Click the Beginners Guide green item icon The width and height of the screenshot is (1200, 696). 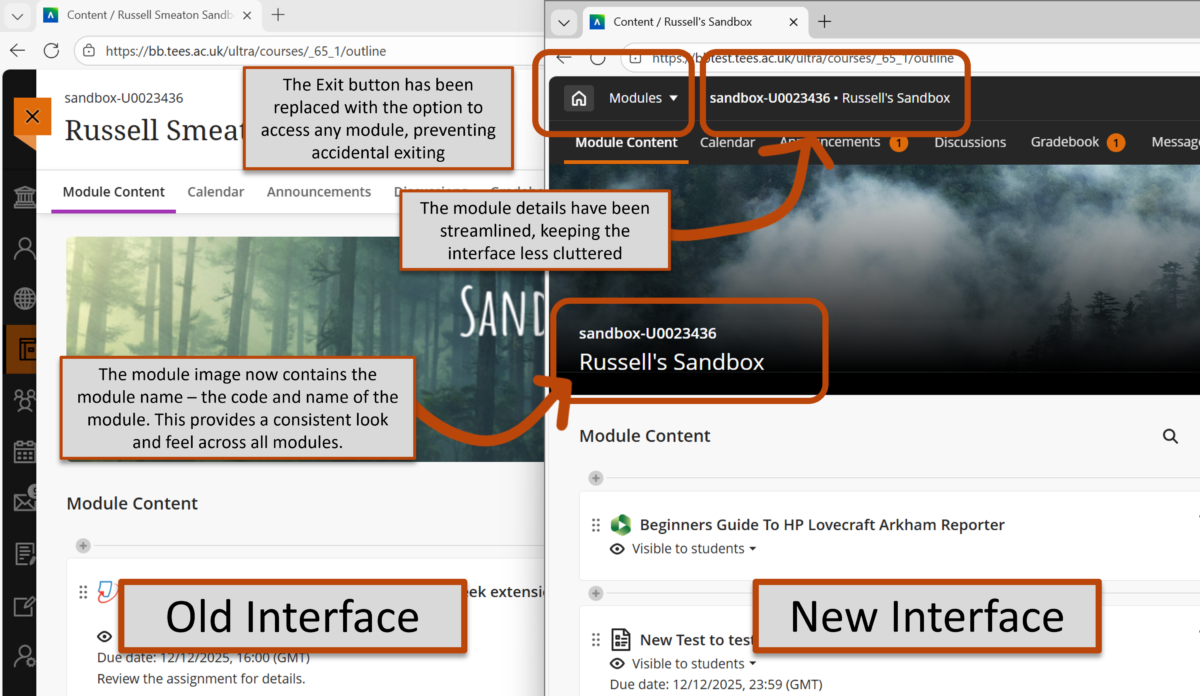tap(621, 525)
